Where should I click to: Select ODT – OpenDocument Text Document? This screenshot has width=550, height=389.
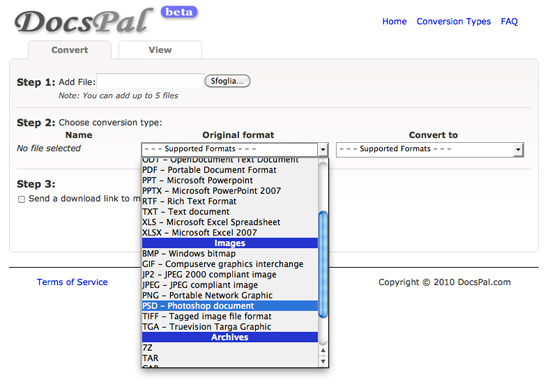coord(230,161)
